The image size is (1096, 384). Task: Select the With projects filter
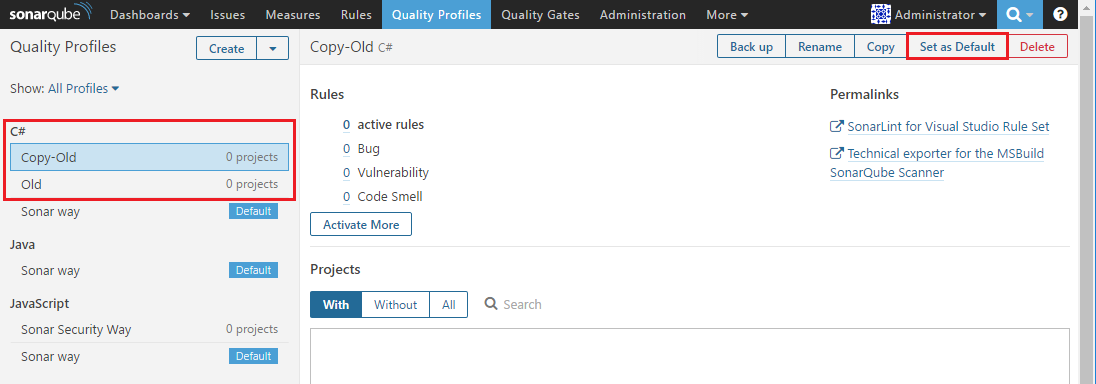[x=336, y=304]
